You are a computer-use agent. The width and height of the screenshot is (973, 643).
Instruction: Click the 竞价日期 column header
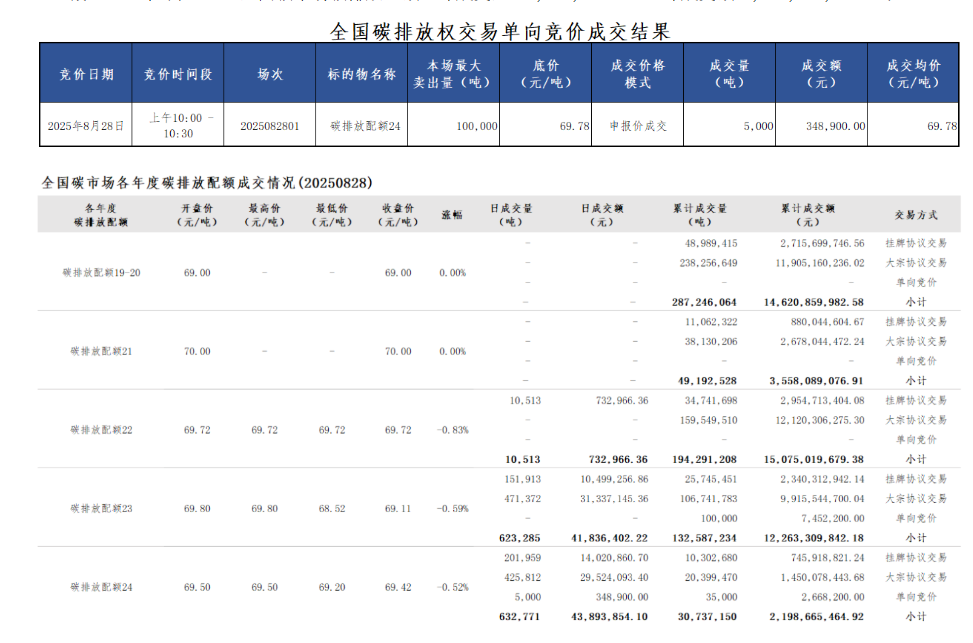coord(86,74)
